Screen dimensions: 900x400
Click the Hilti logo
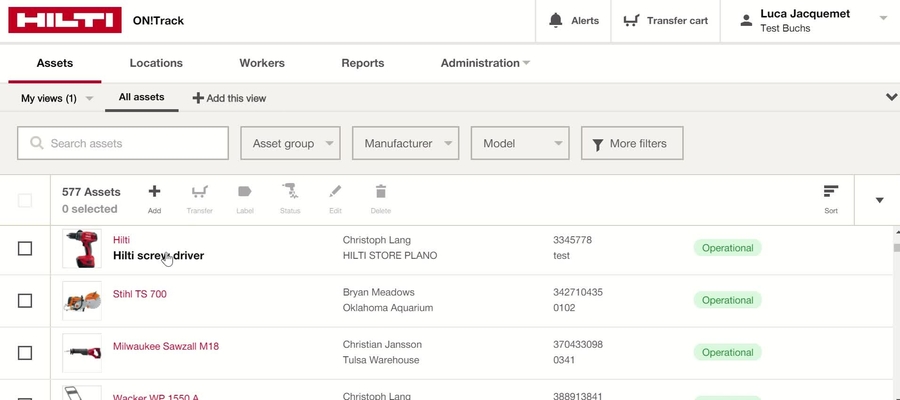[65, 20]
